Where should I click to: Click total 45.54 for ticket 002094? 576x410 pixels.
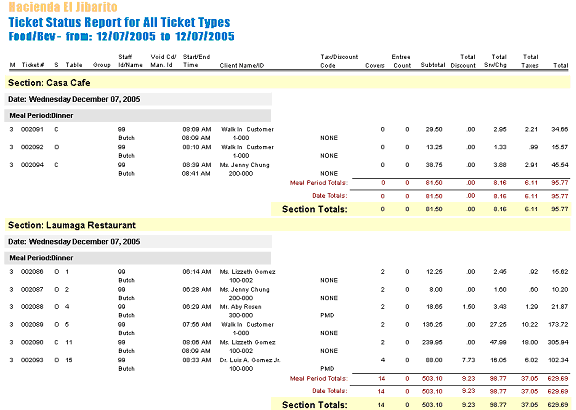click(559, 165)
